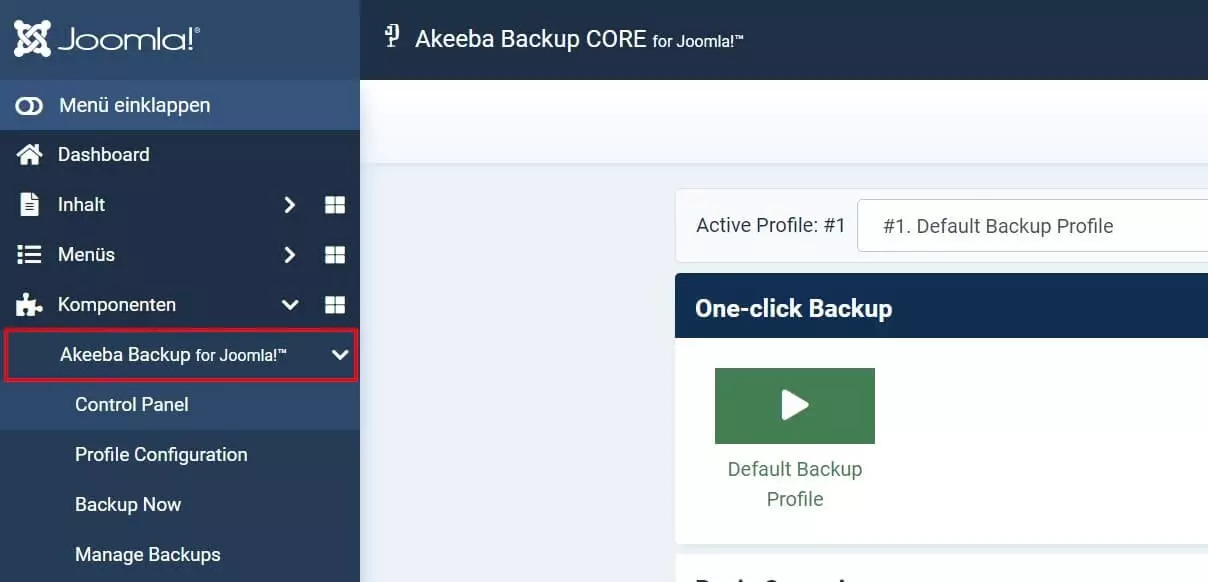Expand Menüs with its chevron arrow

(x=290, y=254)
